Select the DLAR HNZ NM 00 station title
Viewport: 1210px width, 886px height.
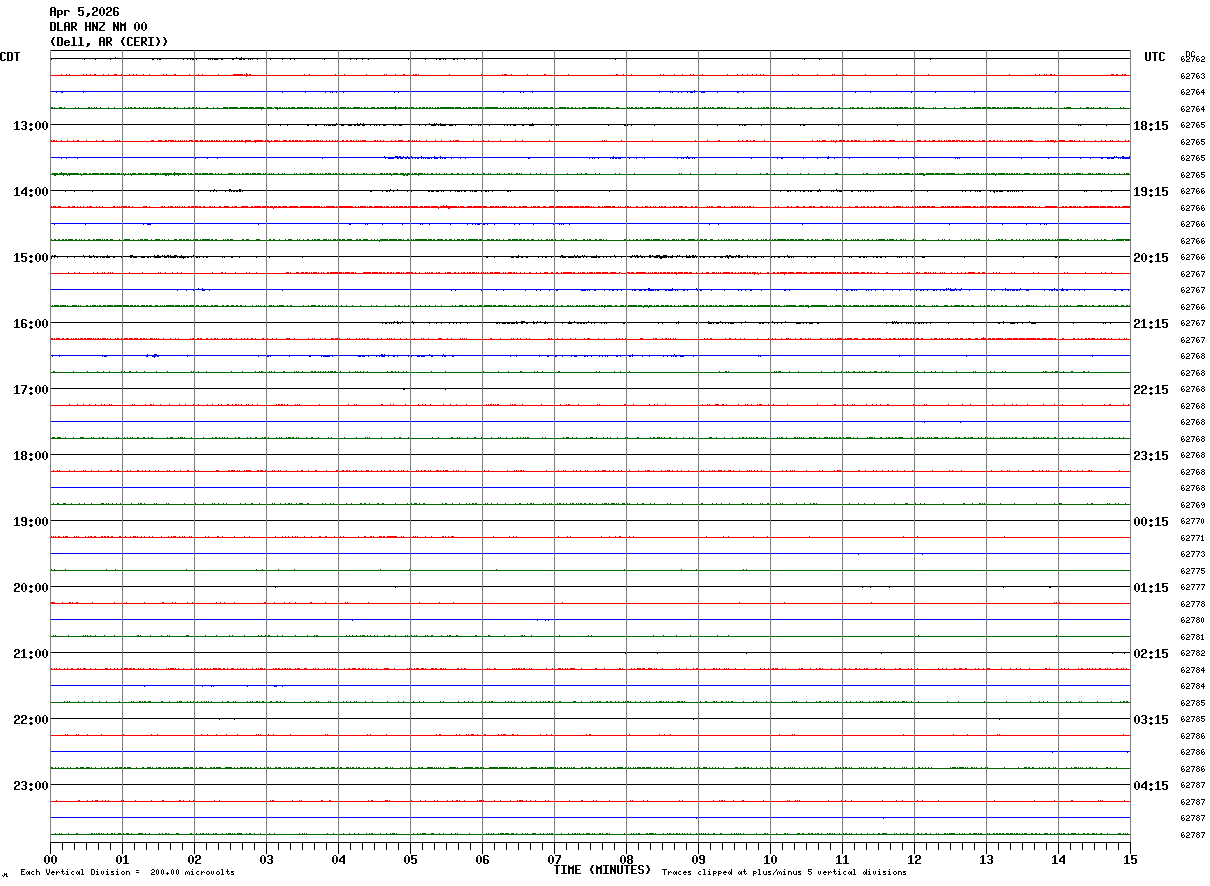(x=98, y=27)
